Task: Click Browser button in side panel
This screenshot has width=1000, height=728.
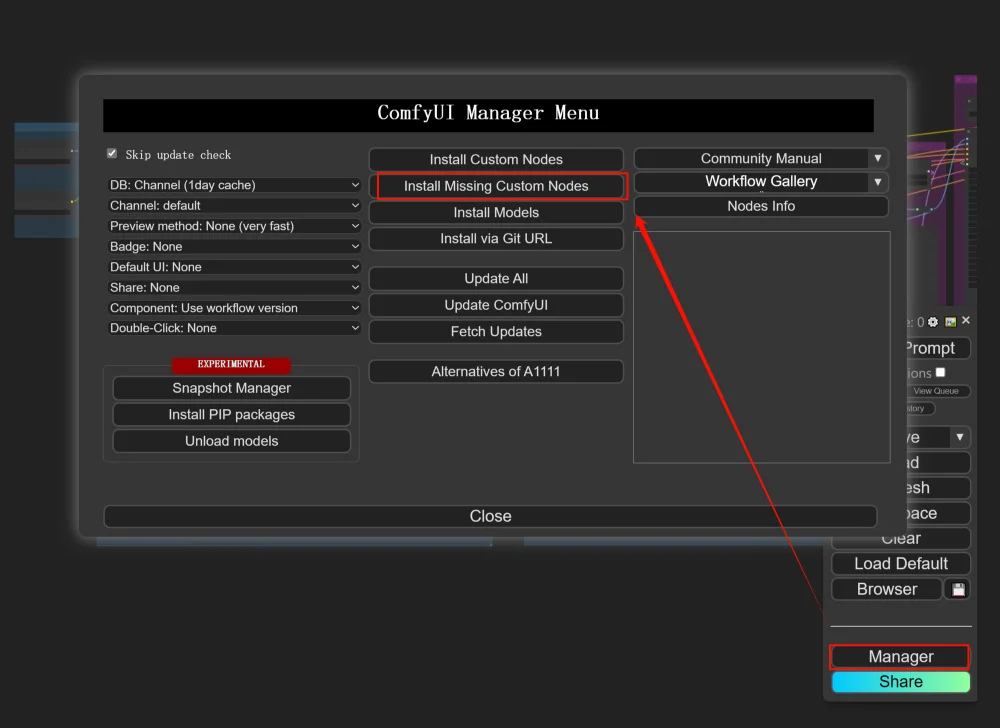Action: pyautogui.click(x=886, y=589)
